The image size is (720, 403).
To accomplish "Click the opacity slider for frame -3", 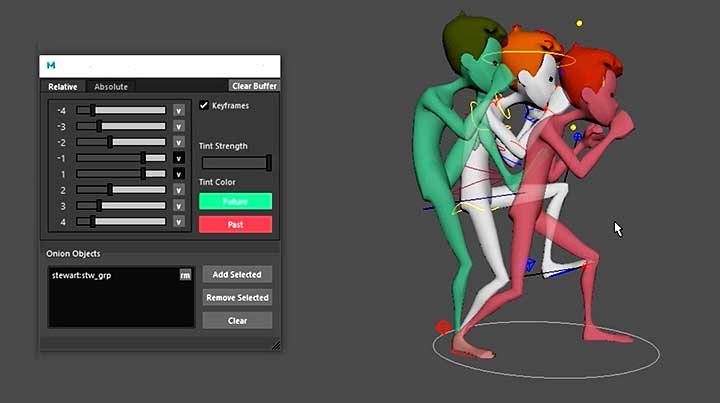I will click(121, 126).
